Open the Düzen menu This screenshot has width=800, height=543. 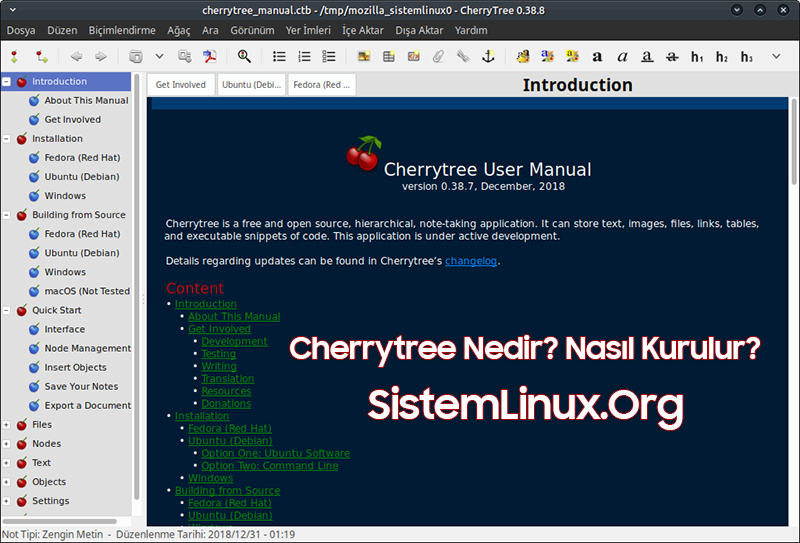[x=62, y=31]
